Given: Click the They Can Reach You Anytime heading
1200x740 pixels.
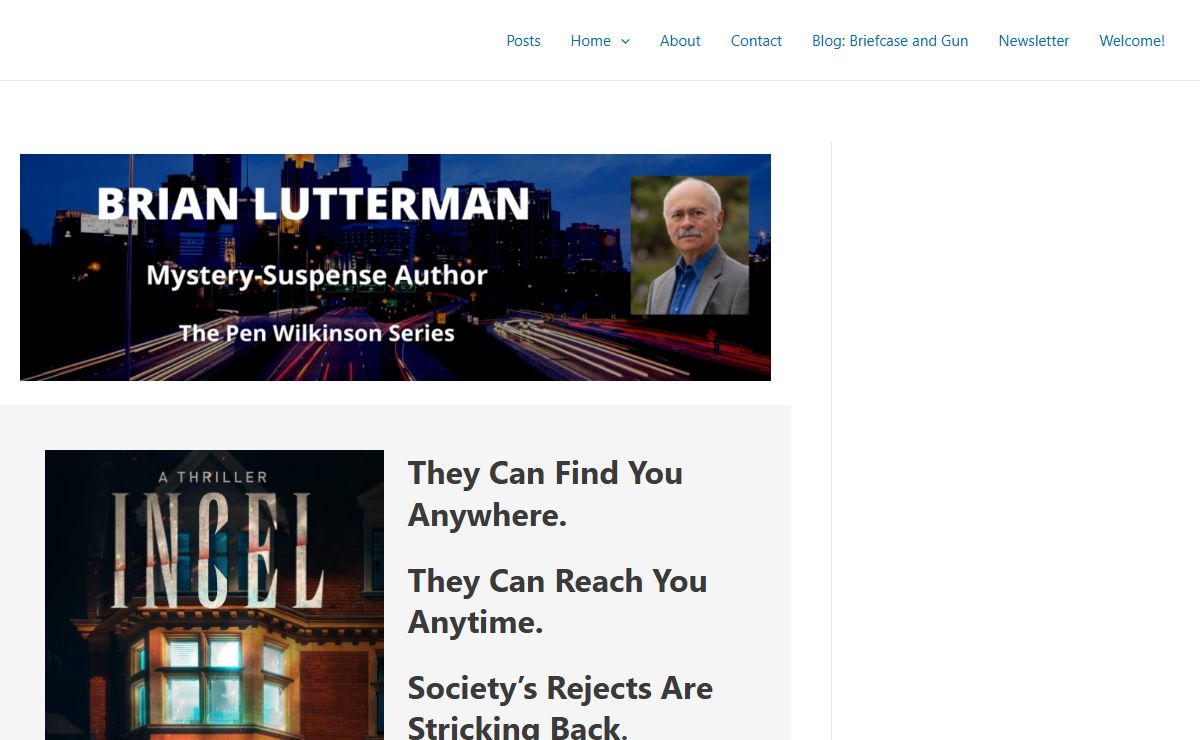Looking at the screenshot, I should [557, 601].
